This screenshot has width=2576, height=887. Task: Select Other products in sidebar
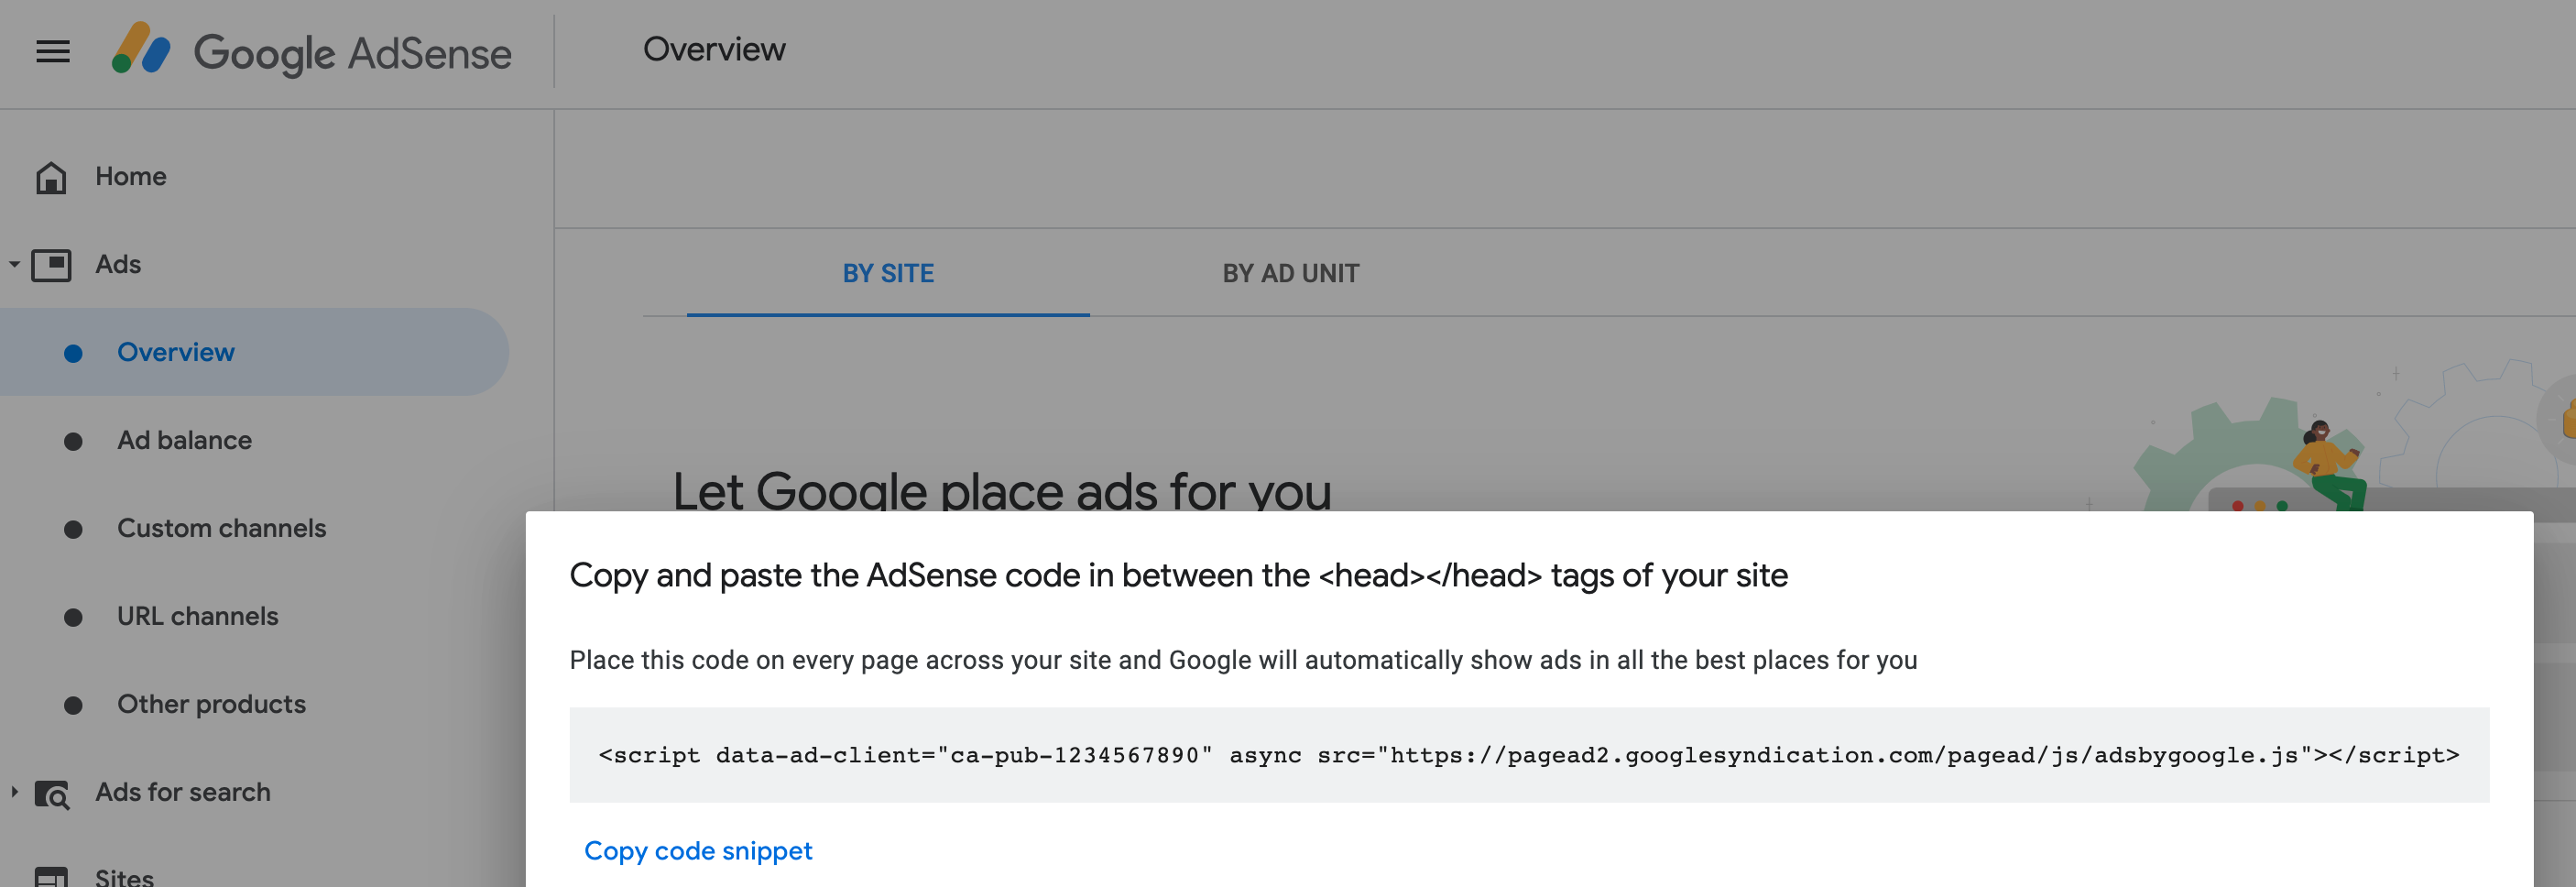(212, 704)
